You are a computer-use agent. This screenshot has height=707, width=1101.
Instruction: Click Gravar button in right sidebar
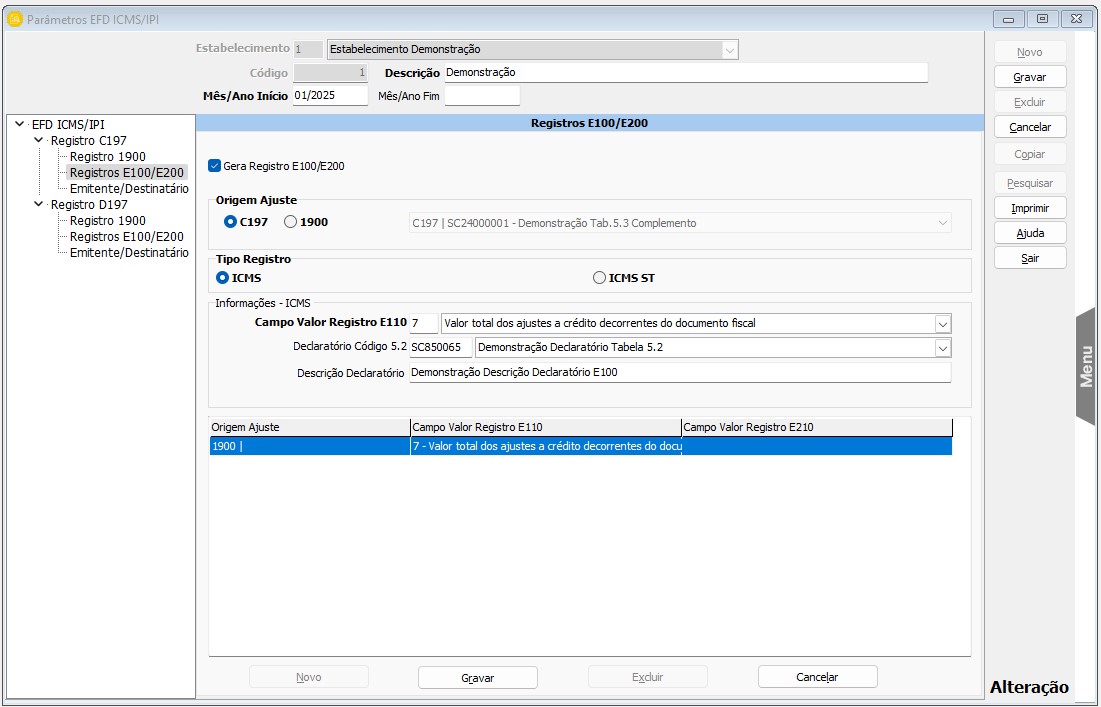point(1029,77)
